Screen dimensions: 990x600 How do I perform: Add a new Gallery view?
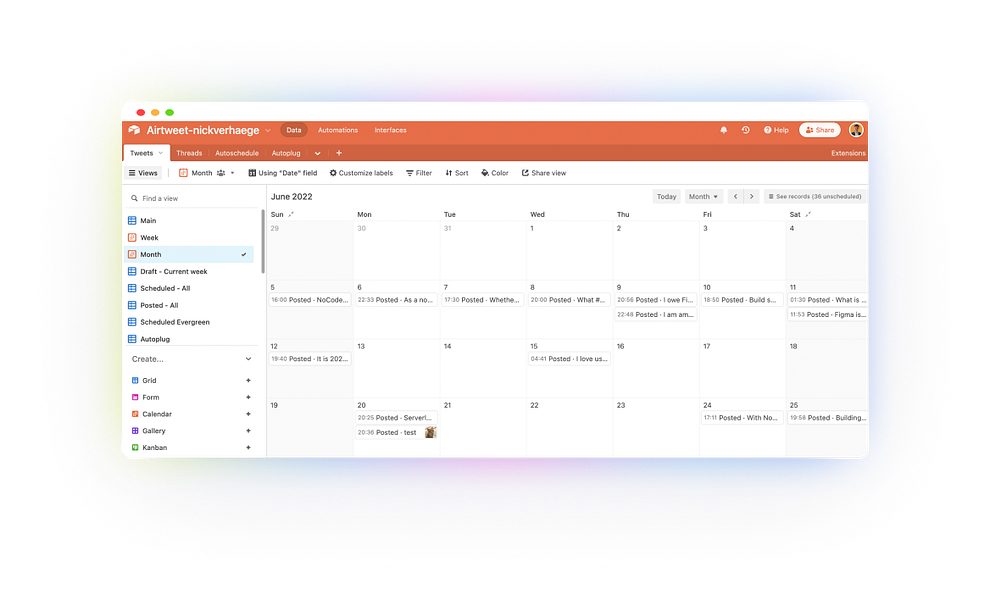coord(248,431)
